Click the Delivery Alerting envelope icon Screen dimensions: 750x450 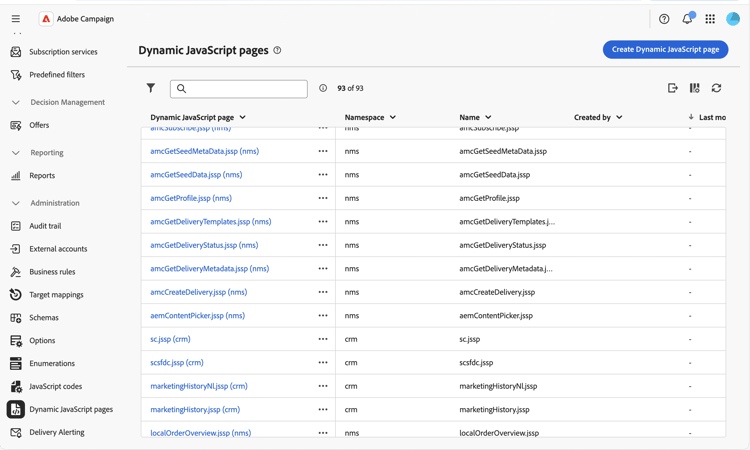point(16,432)
